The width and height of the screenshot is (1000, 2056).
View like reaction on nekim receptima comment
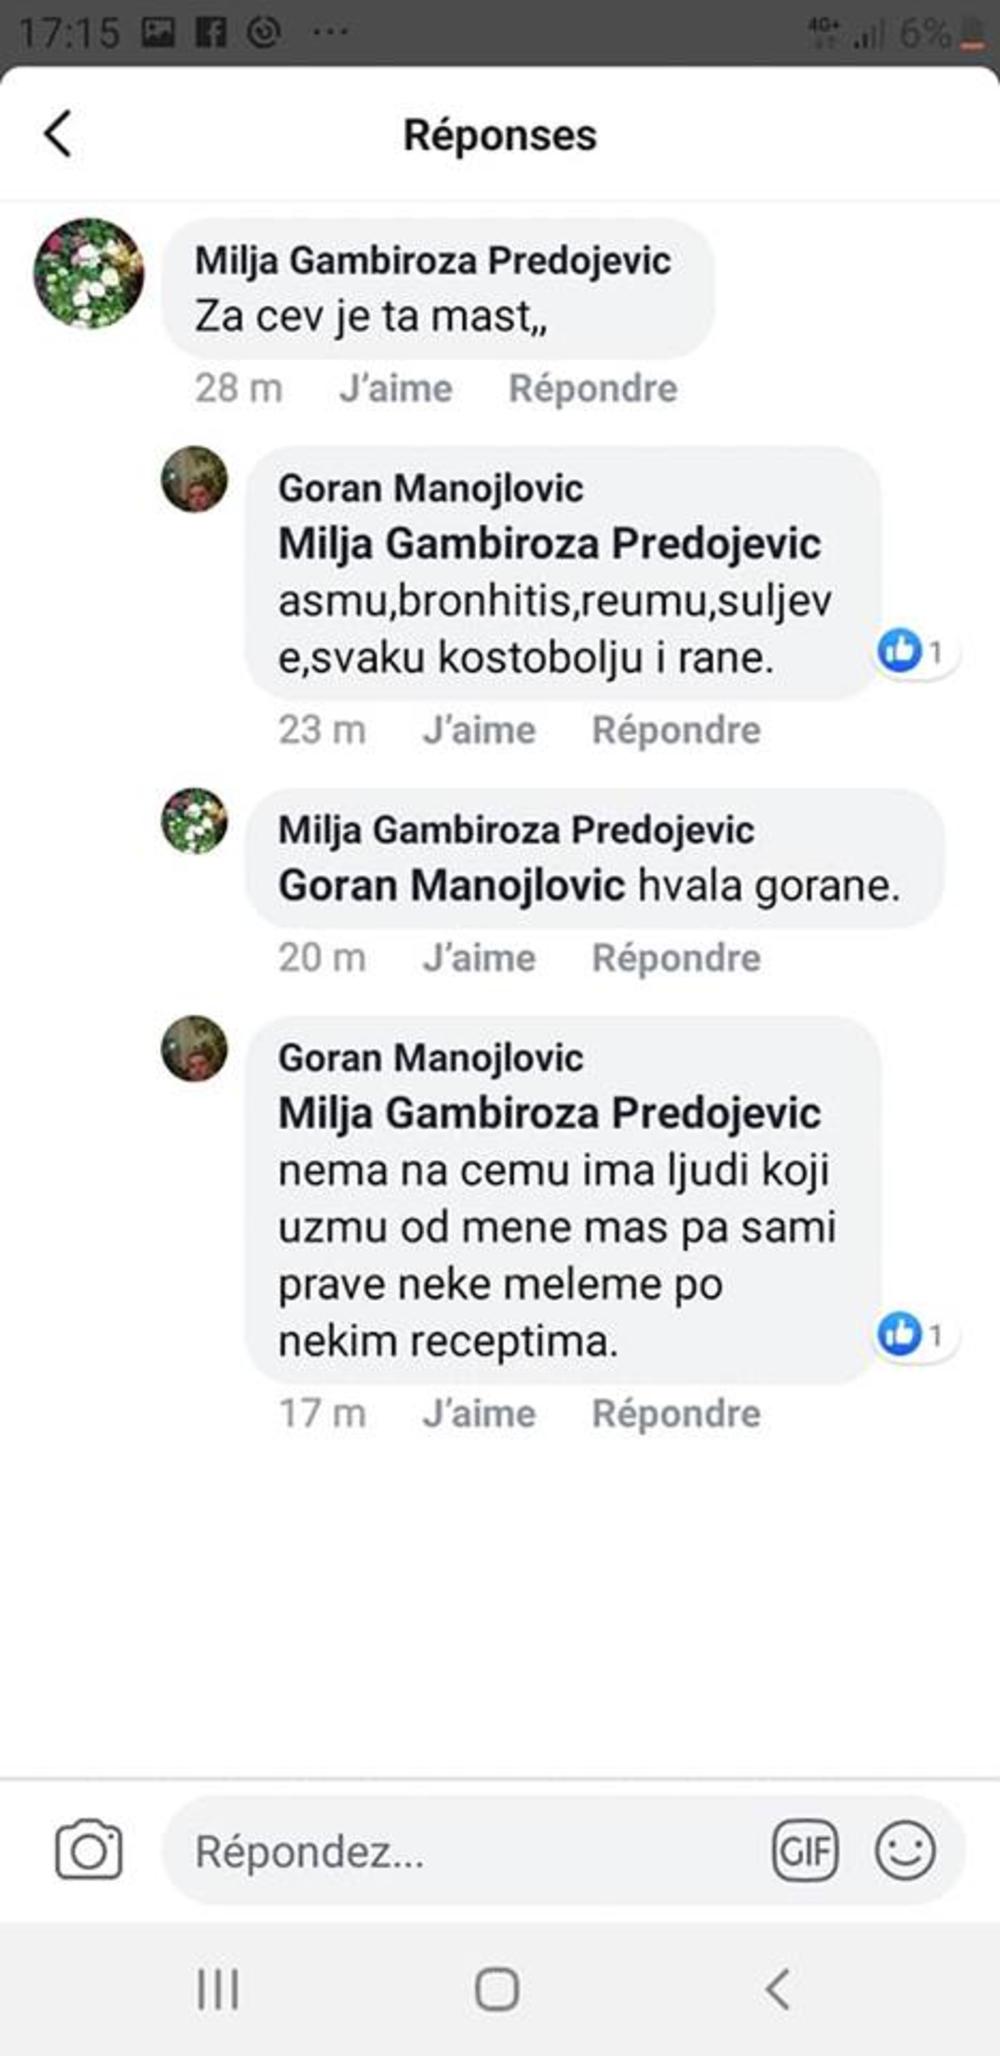tap(912, 1335)
